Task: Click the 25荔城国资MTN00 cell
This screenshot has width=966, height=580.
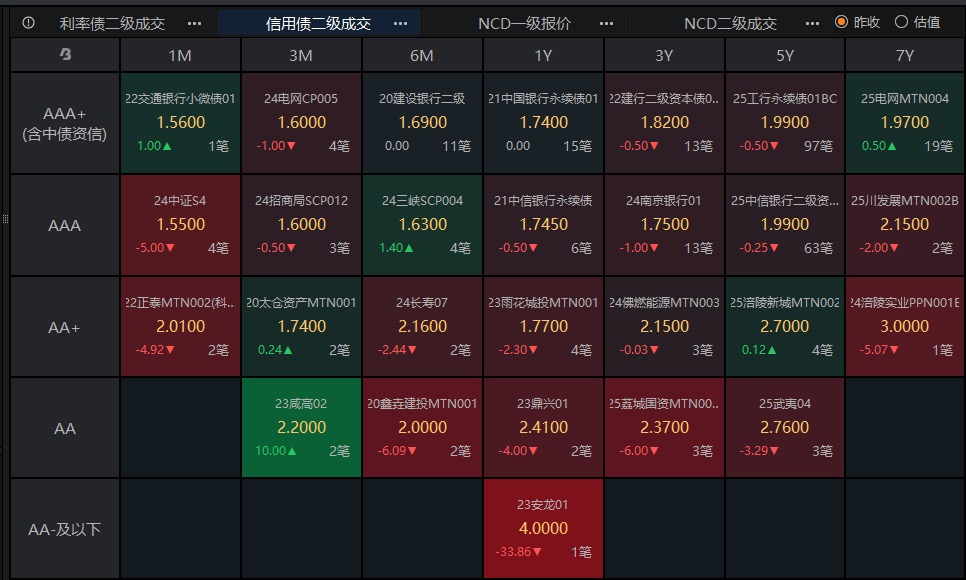Action: (x=665, y=428)
